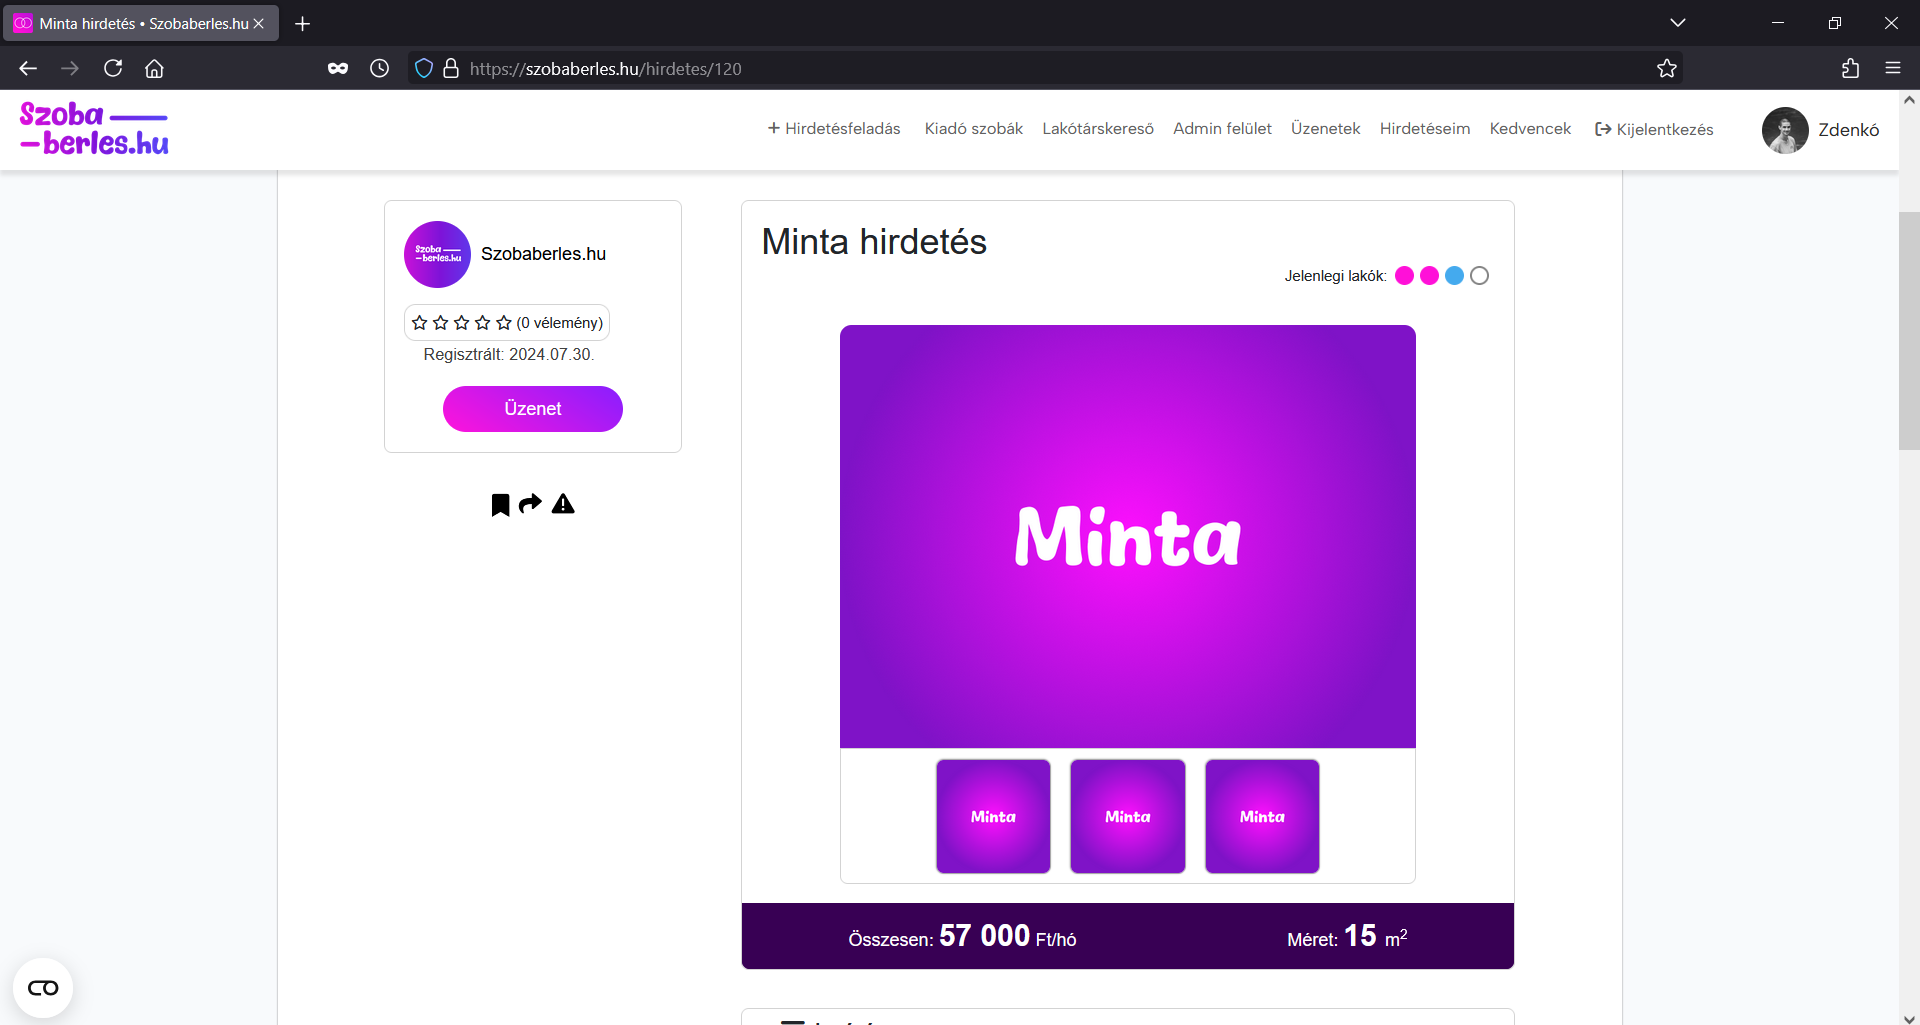1920x1025 pixels.
Task: Open the chat widget in bottom corner
Action: 43,988
